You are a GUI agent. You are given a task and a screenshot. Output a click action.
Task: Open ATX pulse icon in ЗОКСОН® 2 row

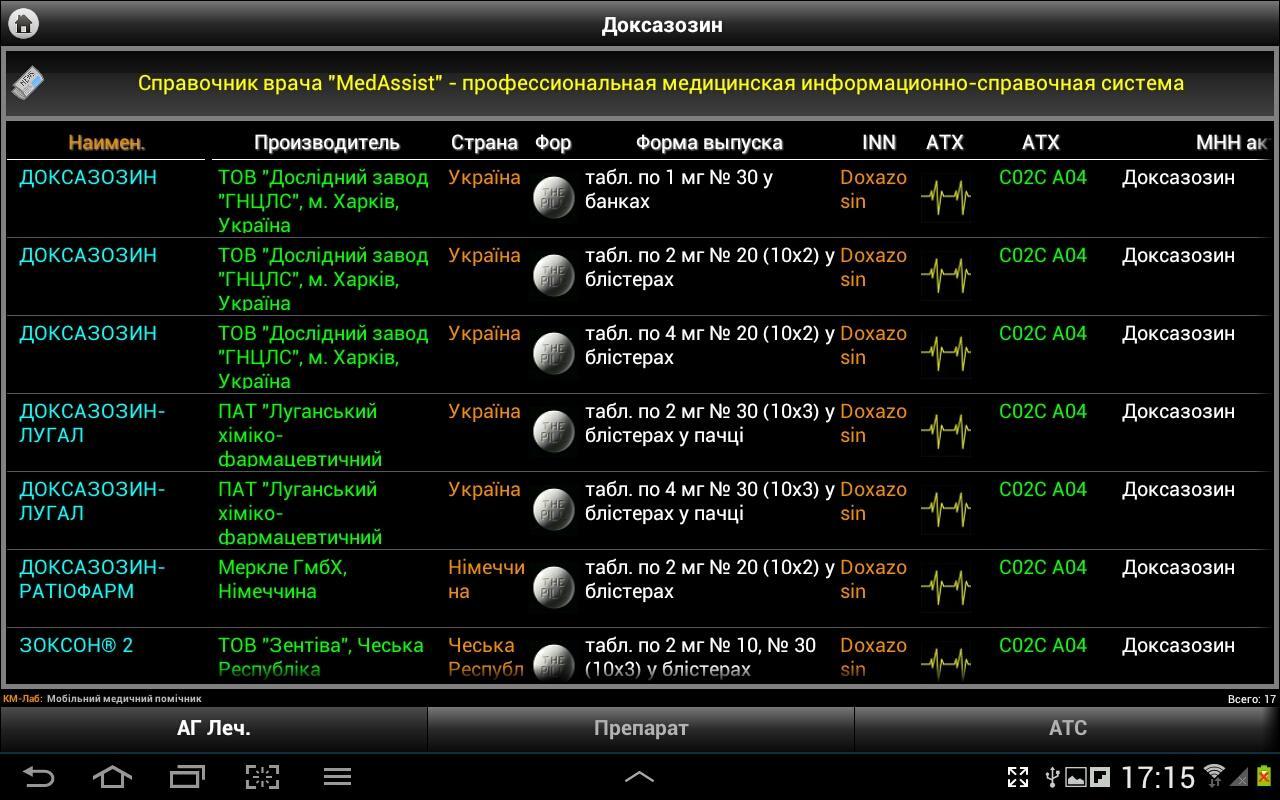click(945, 662)
